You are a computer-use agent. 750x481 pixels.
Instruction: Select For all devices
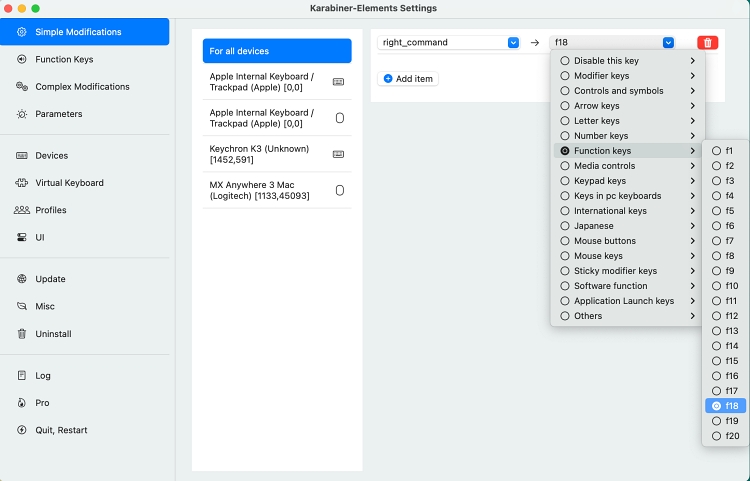pyautogui.click(x=277, y=51)
